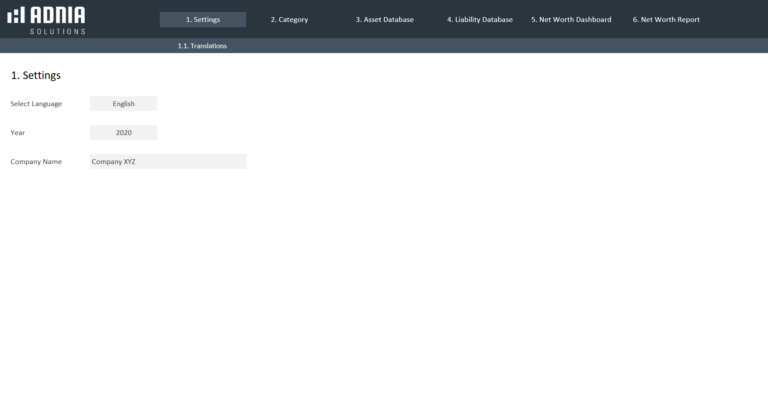
Task: Click the ADNIA bar-chart logo icon
Action: coord(16,16)
